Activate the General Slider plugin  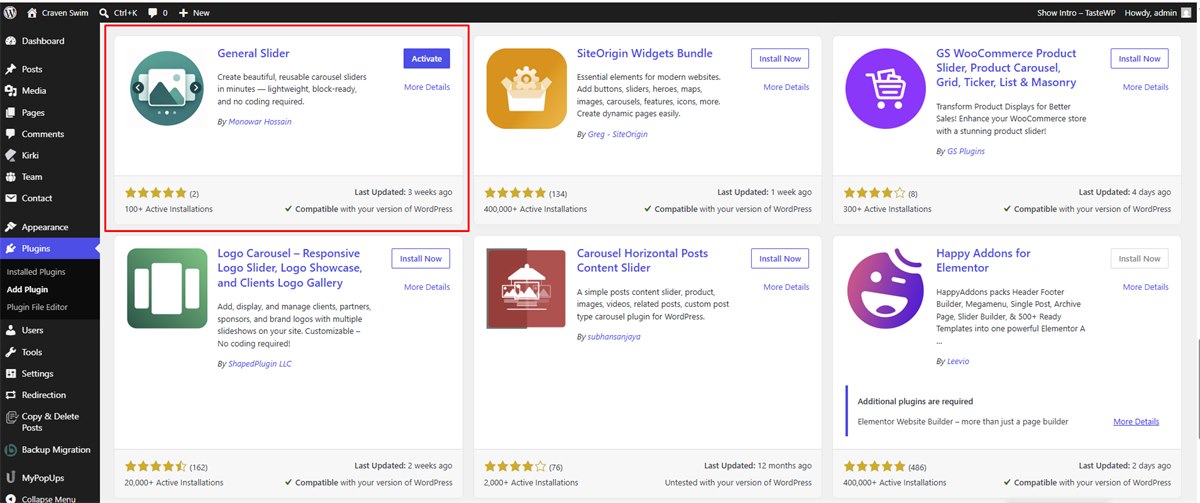point(427,59)
